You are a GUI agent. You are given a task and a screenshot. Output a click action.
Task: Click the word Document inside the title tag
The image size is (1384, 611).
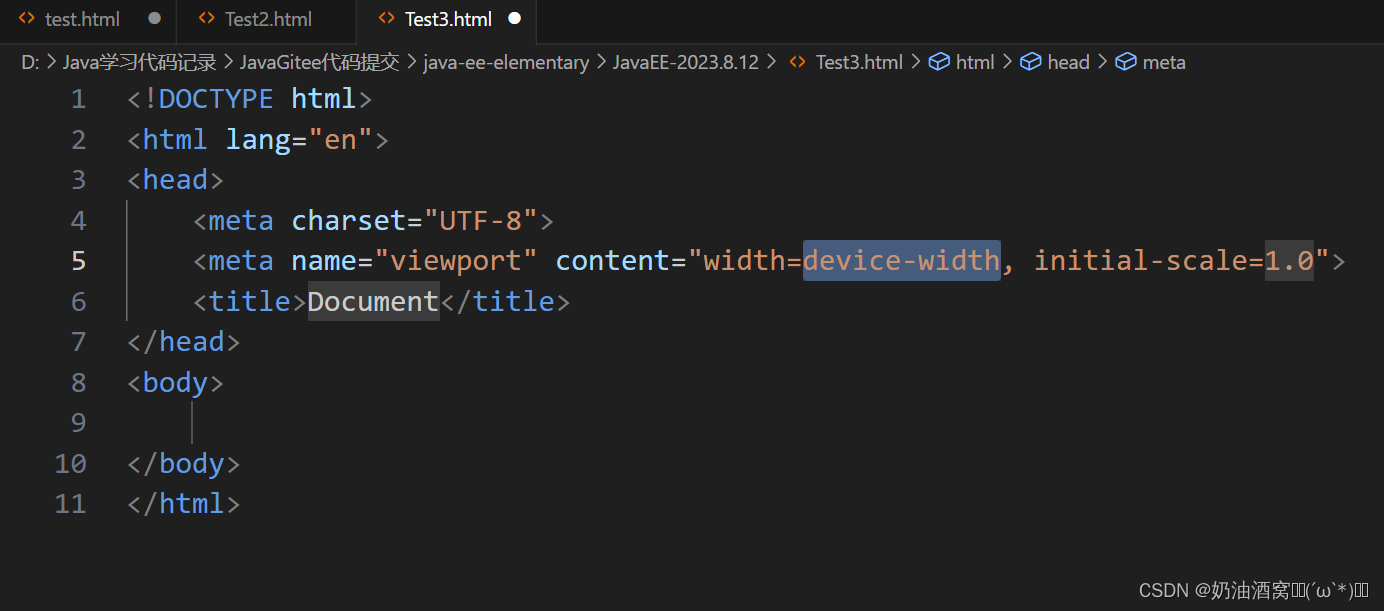371,300
